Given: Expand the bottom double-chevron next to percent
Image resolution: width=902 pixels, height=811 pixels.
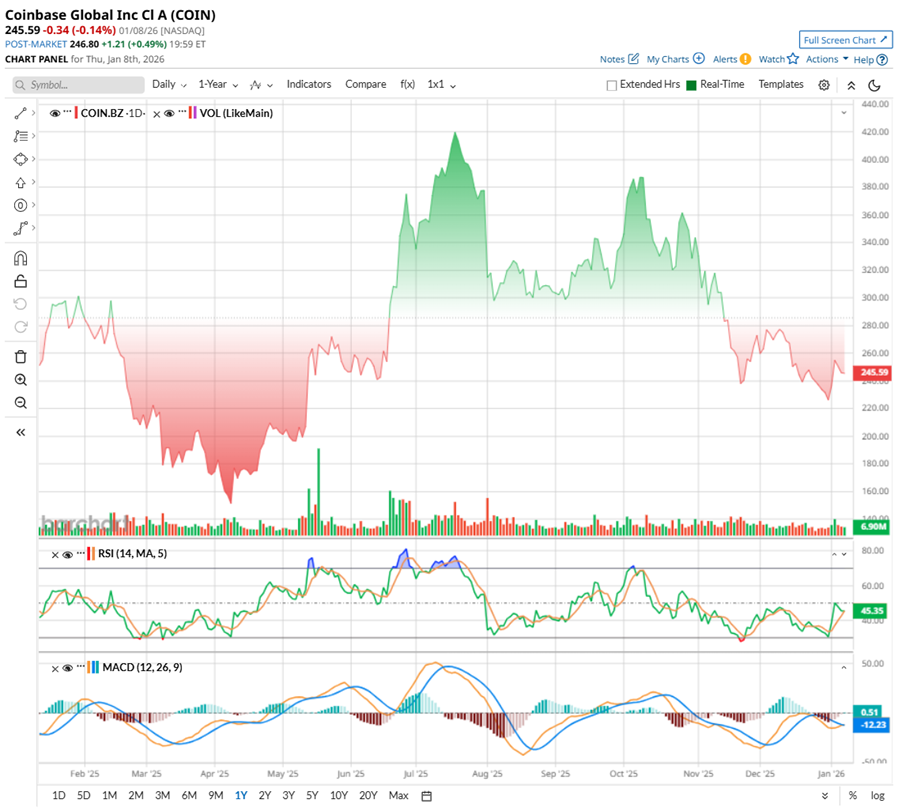Looking at the screenshot, I should pyautogui.click(x=825, y=796).
